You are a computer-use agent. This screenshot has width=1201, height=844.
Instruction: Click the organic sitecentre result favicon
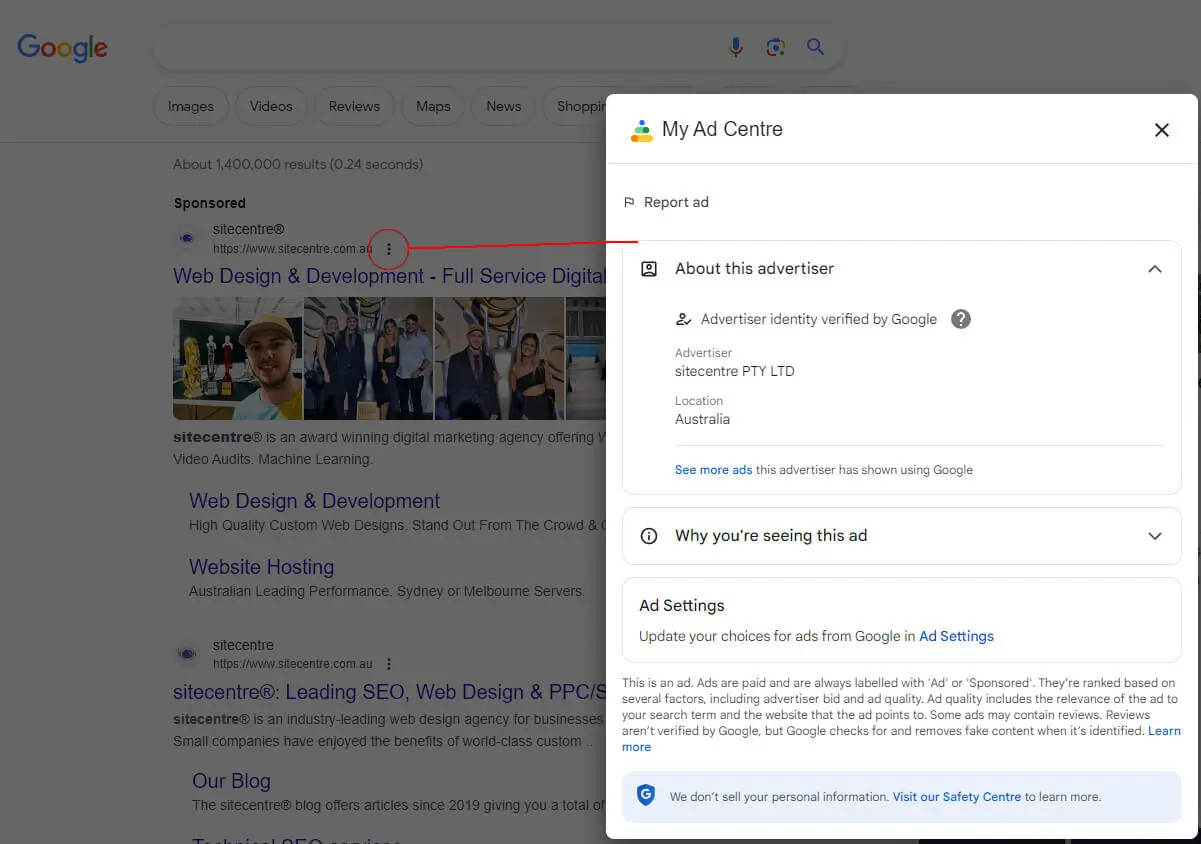pyautogui.click(x=187, y=654)
